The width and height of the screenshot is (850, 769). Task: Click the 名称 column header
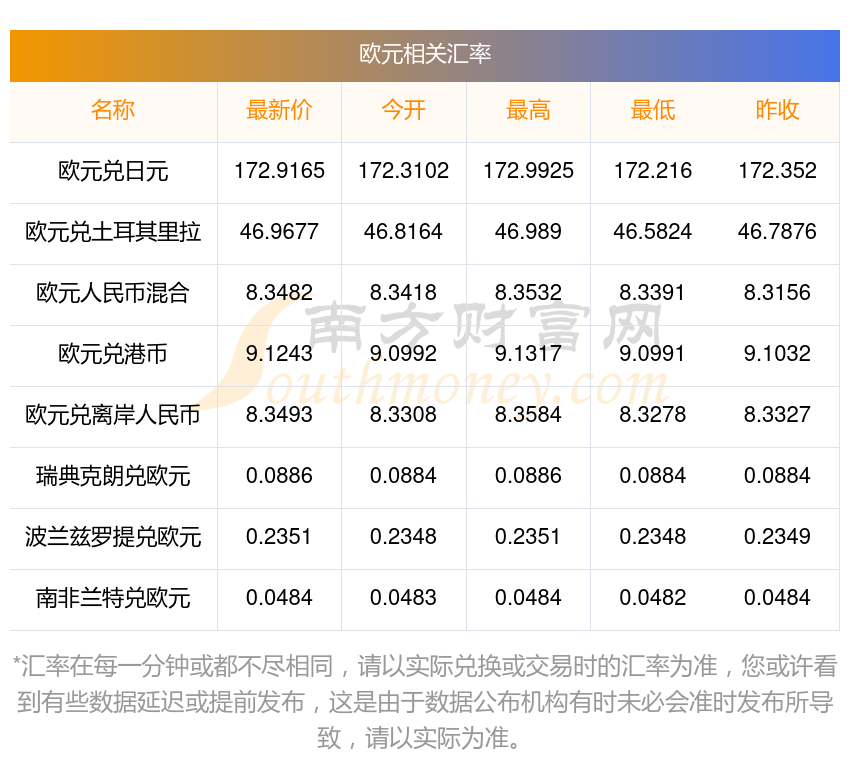click(x=113, y=110)
